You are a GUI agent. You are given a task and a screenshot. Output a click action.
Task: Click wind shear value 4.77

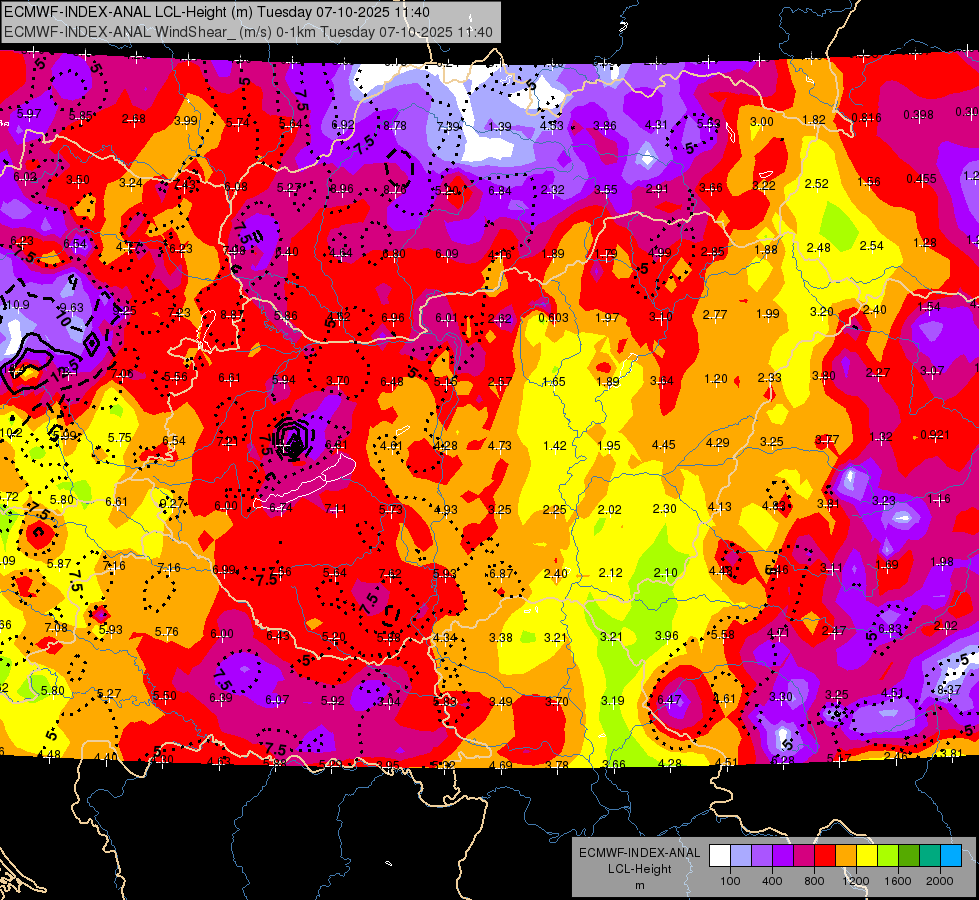point(128,247)
